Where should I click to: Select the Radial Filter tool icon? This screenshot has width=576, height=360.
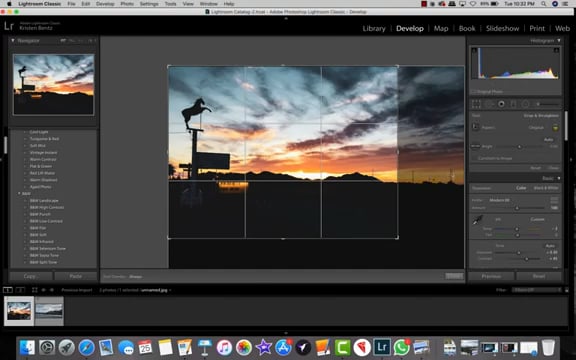[525, 104]
